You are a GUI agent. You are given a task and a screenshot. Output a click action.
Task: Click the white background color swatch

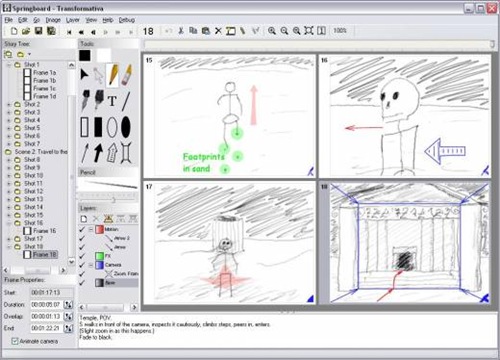coord(104,55)
